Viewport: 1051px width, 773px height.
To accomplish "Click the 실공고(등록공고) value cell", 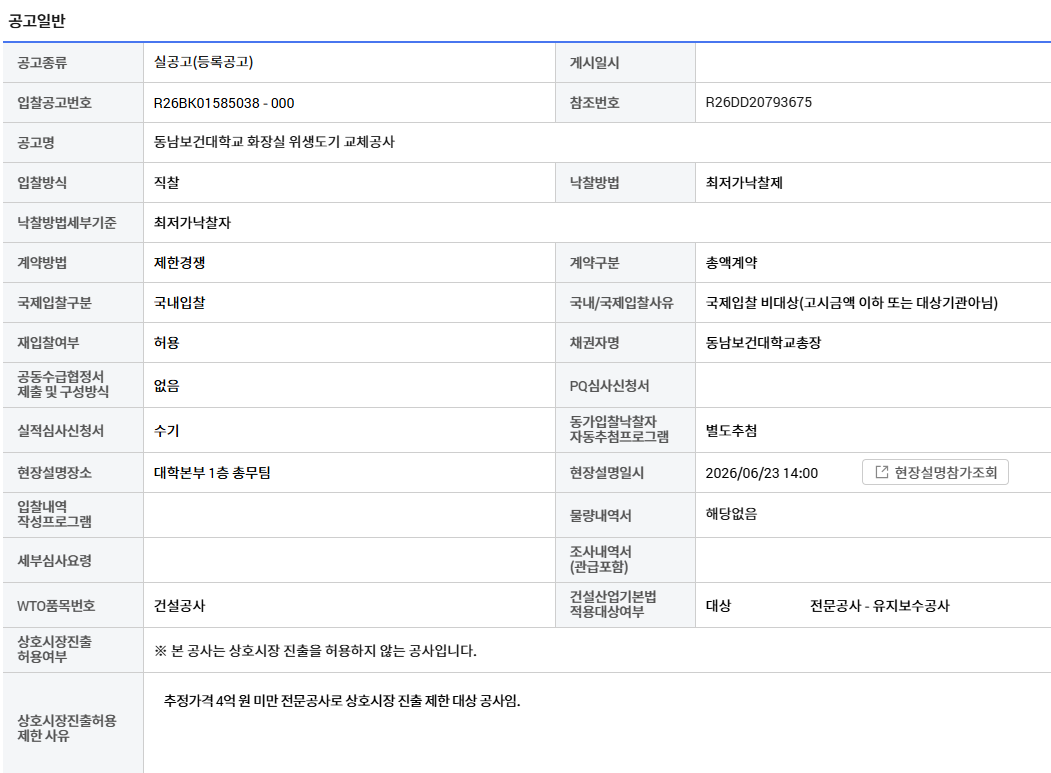I will [349, 62].
